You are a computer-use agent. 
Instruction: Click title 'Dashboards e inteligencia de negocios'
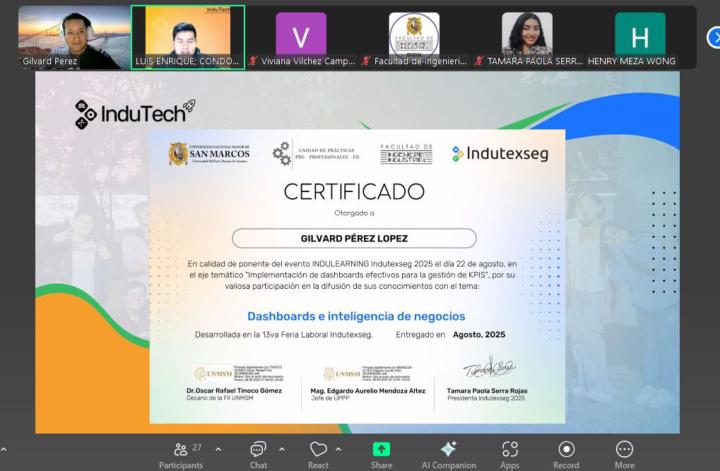click(356, 316)
